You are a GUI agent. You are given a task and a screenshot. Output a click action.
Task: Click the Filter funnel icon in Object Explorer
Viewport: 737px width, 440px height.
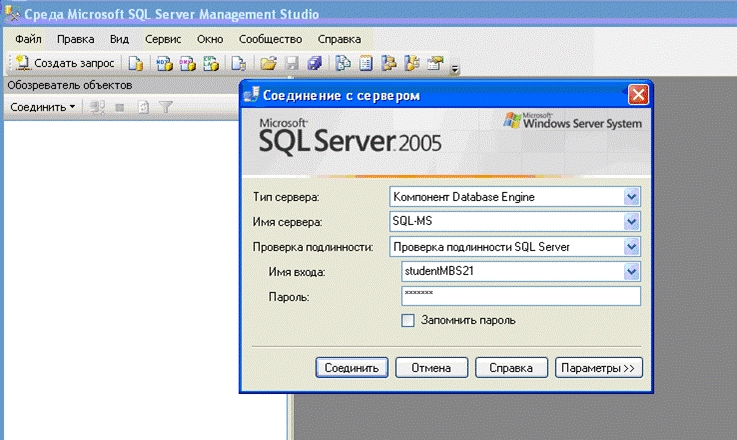[x=166, y=107]
